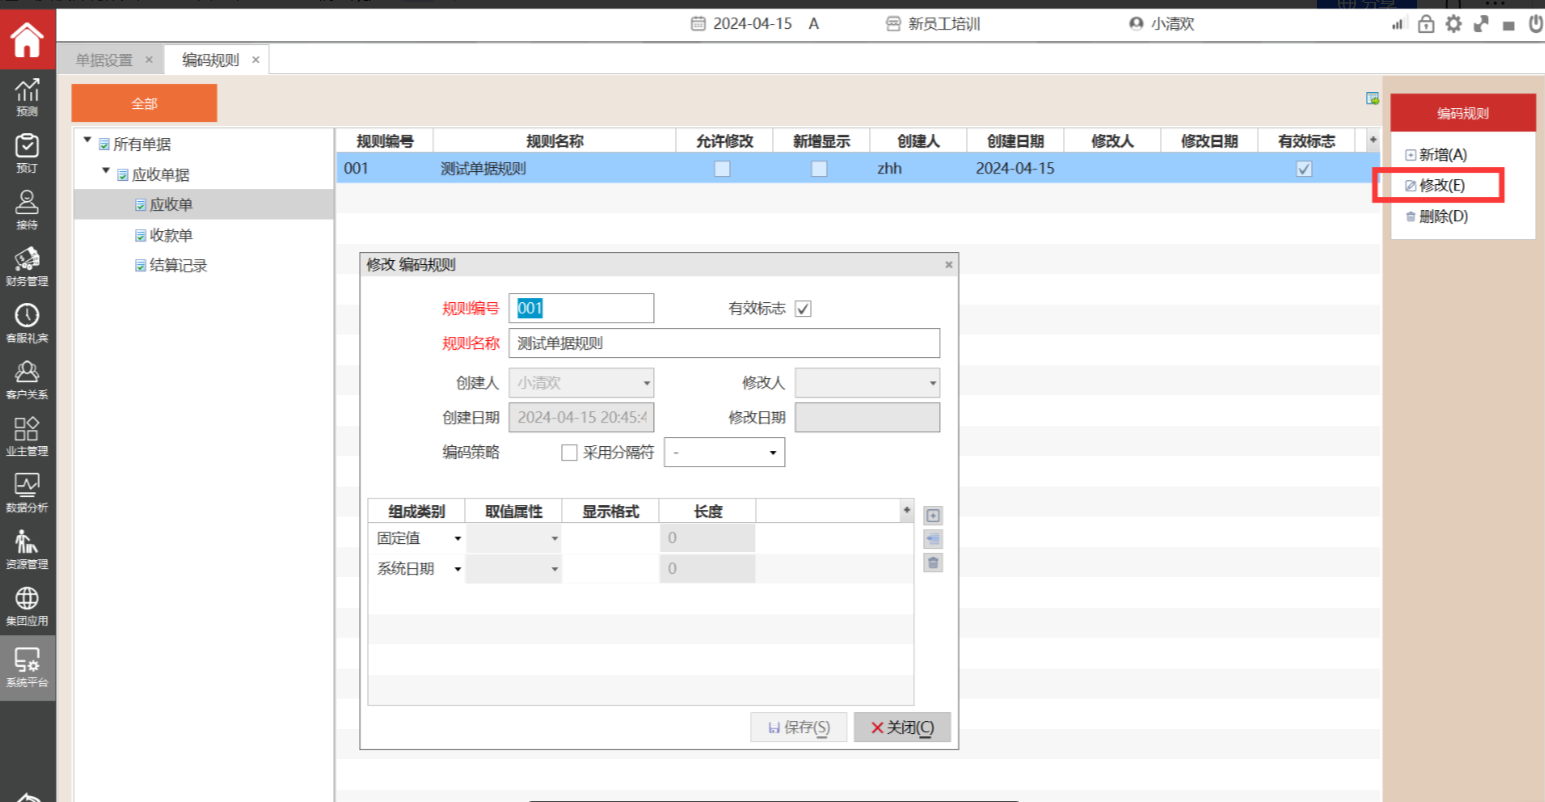Click the trash icon beside the composition grid
Viewport: 1545px width, 802px height.
(933, 563)
